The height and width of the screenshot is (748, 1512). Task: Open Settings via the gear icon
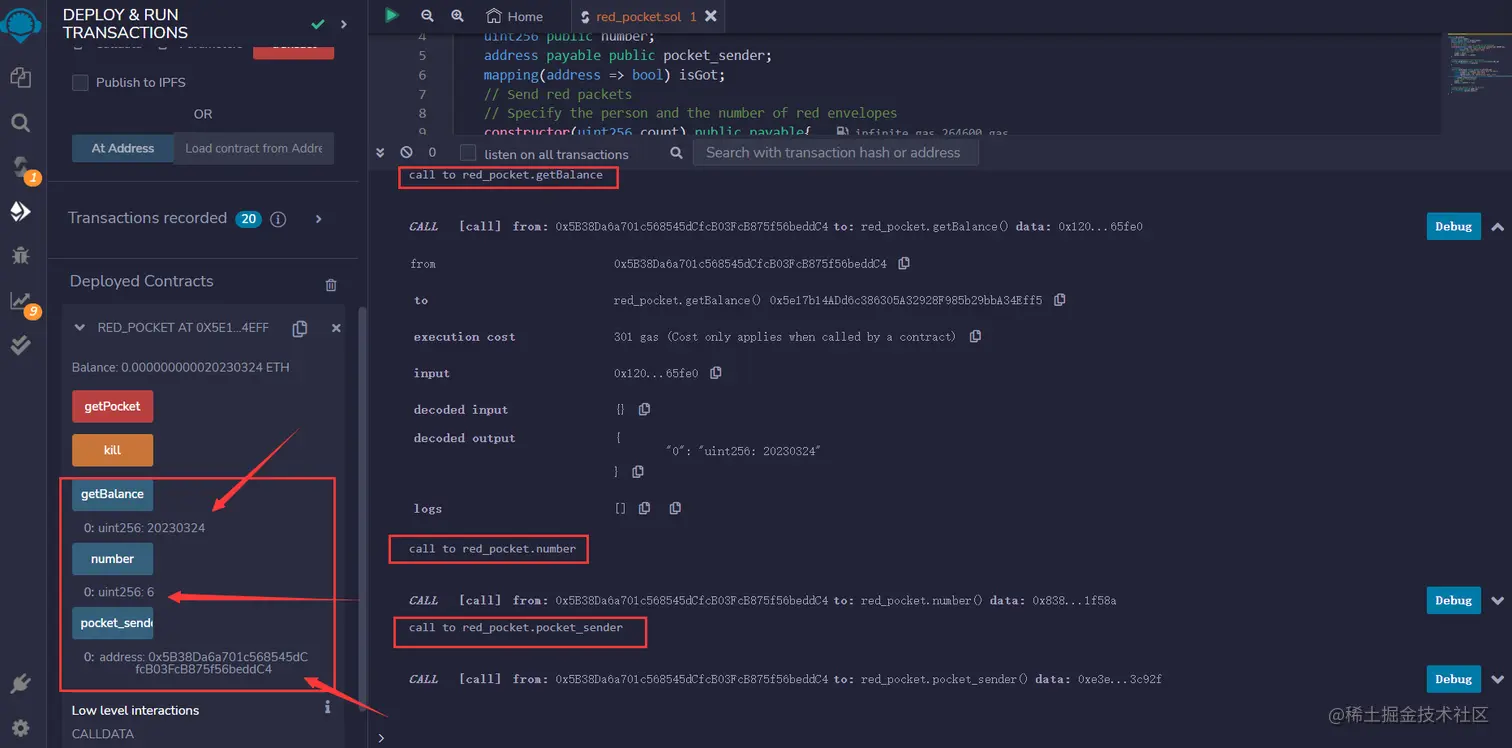22,728
